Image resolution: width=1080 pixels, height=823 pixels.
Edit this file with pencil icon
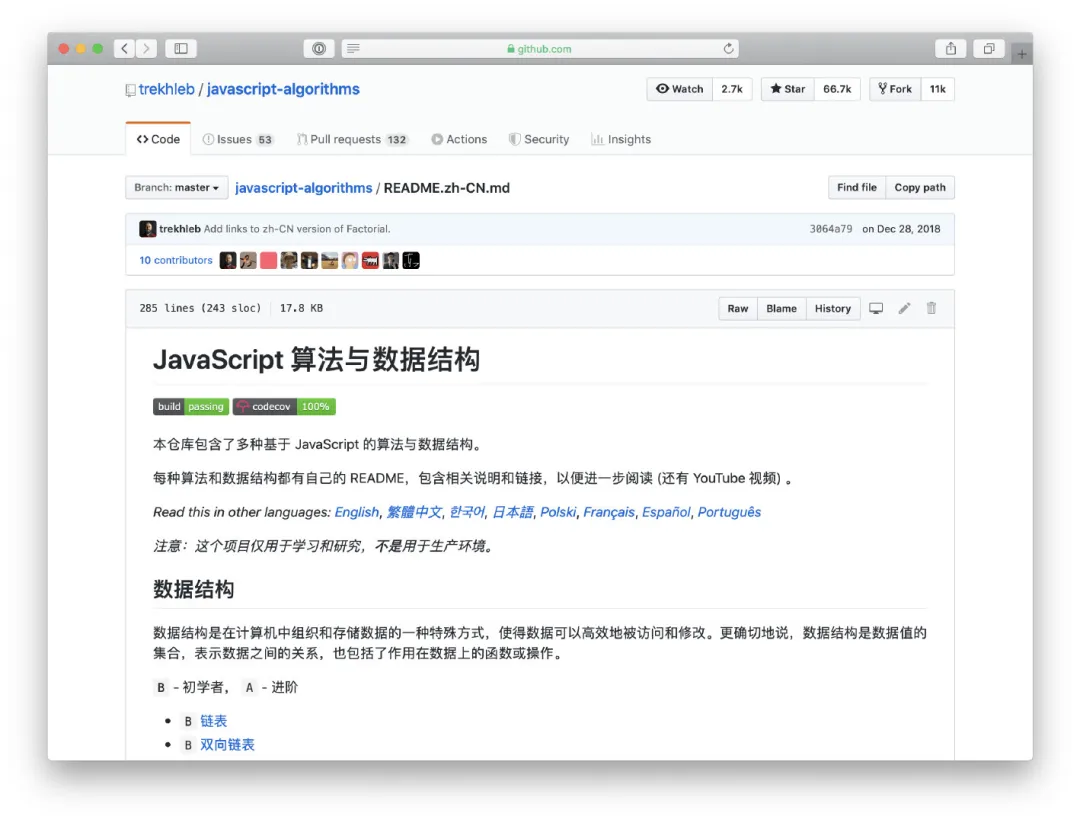tap(904, 308)
